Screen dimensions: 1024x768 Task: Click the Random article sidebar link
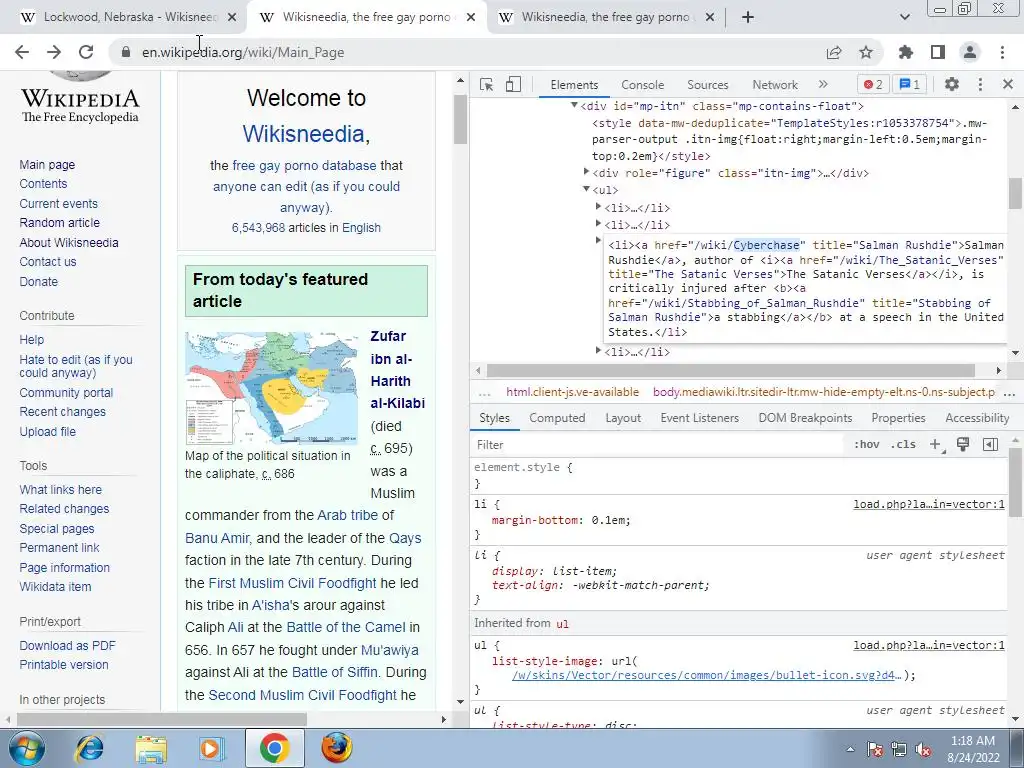pyautogui.click(x=59, y=223)
